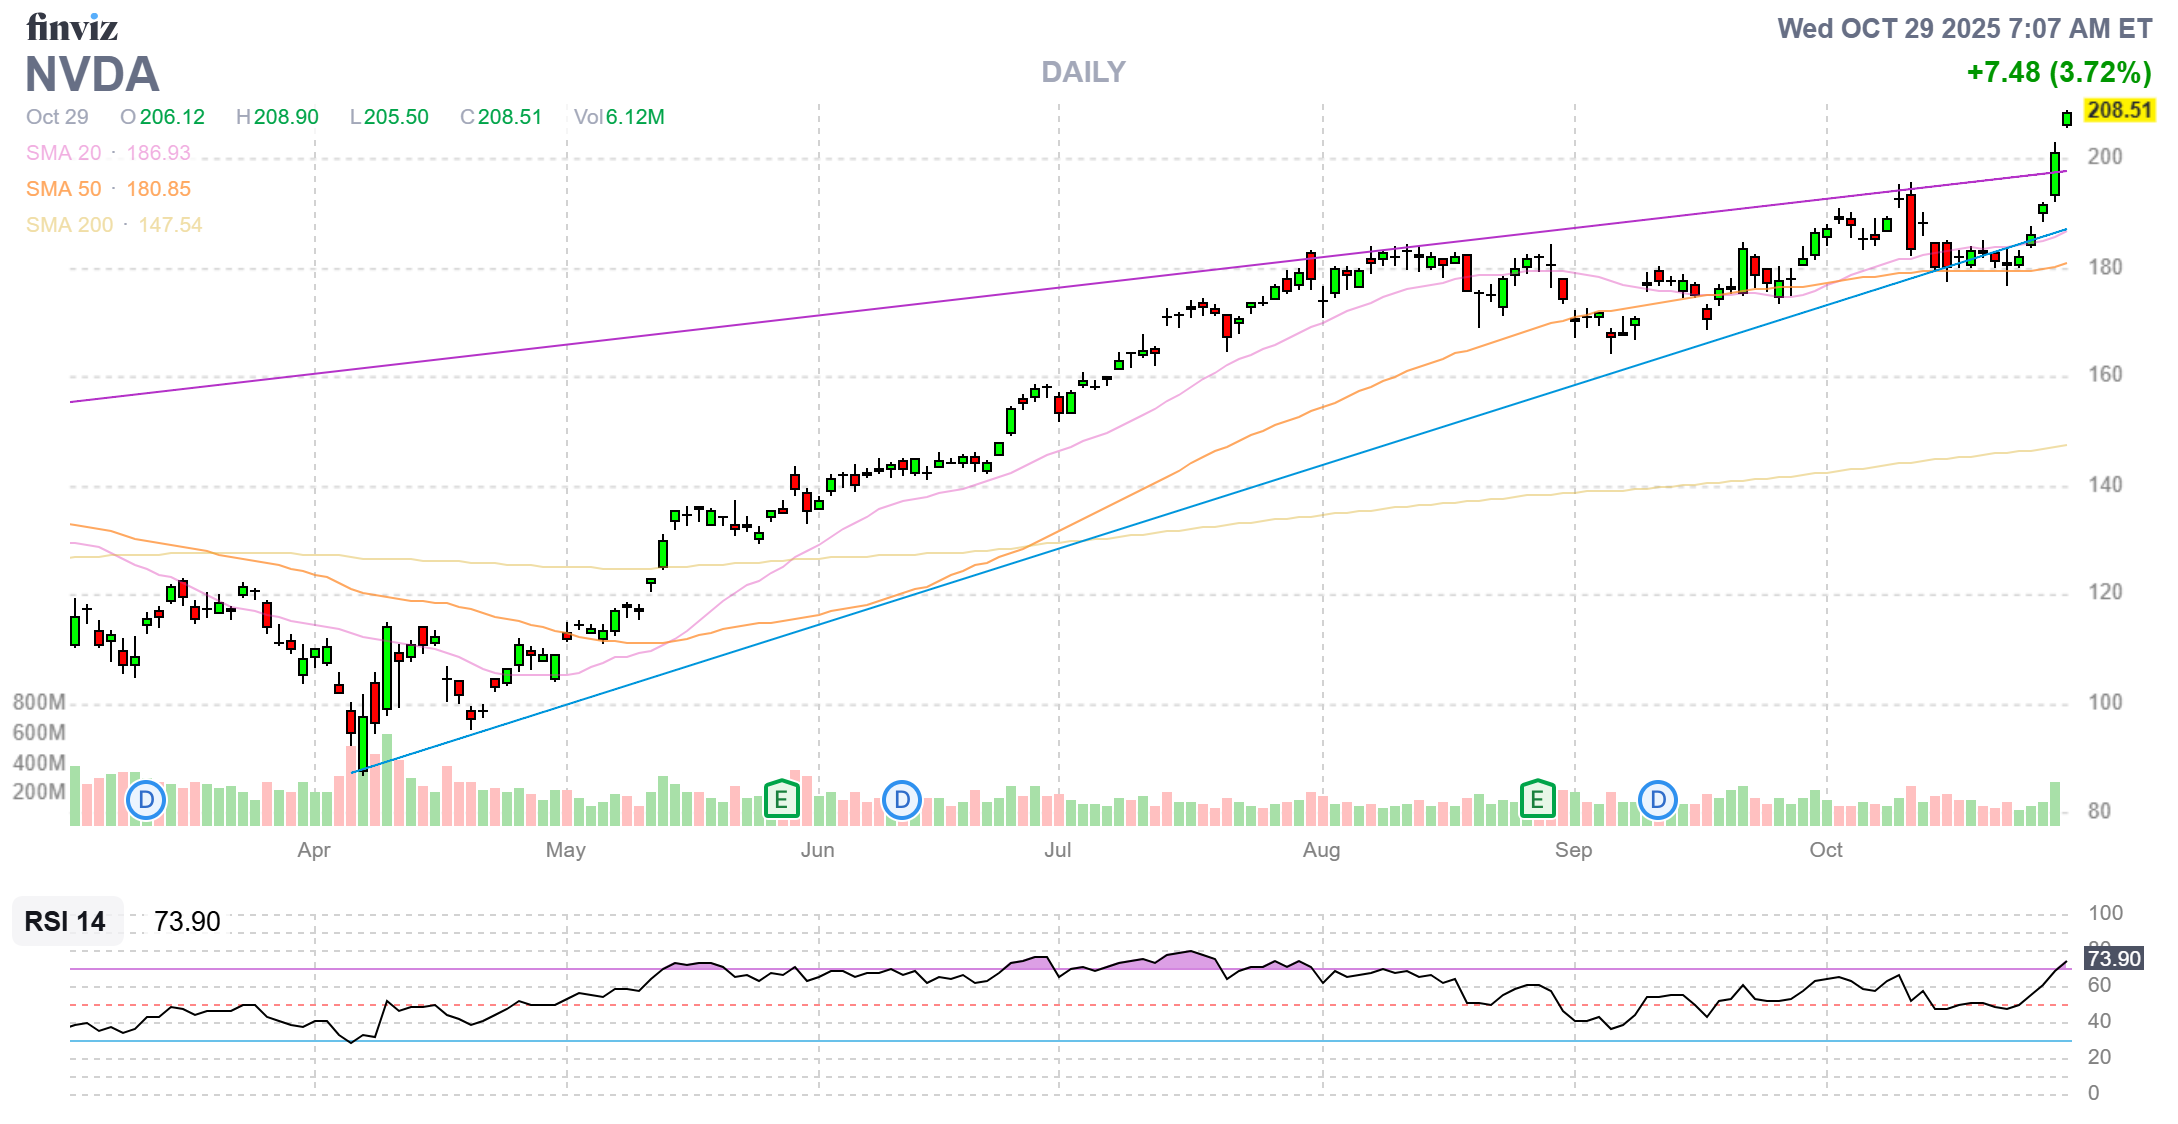The image size is (2178, 1124).
Task: Click the 73.90 RSI axis badge
Action: (x=2114, y=958)
